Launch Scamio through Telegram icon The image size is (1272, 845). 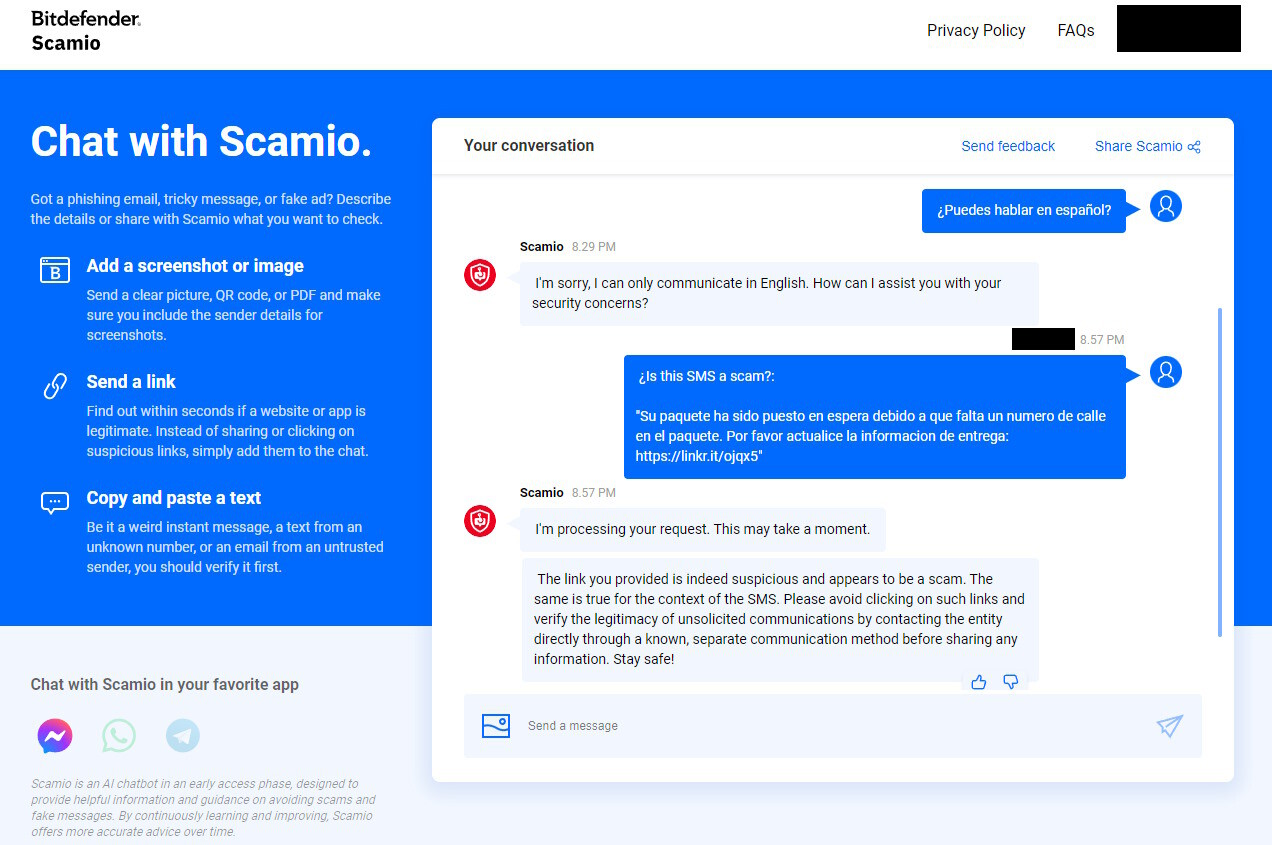[x=182, y=735]
